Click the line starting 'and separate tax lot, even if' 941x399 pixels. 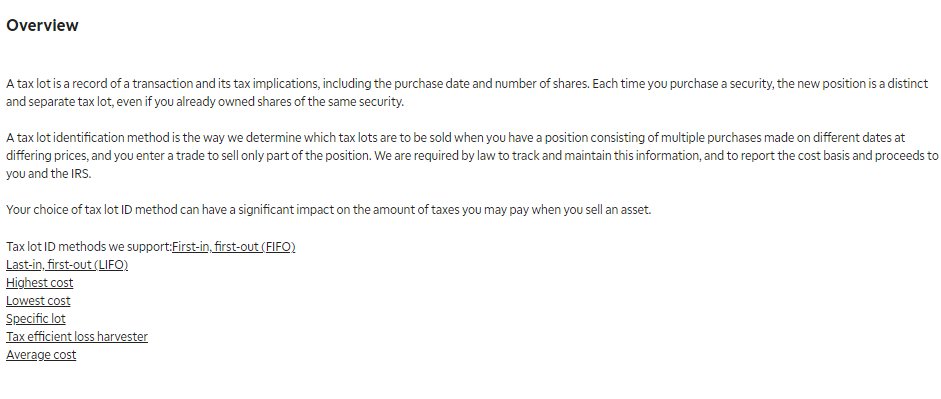coord(205,101)
